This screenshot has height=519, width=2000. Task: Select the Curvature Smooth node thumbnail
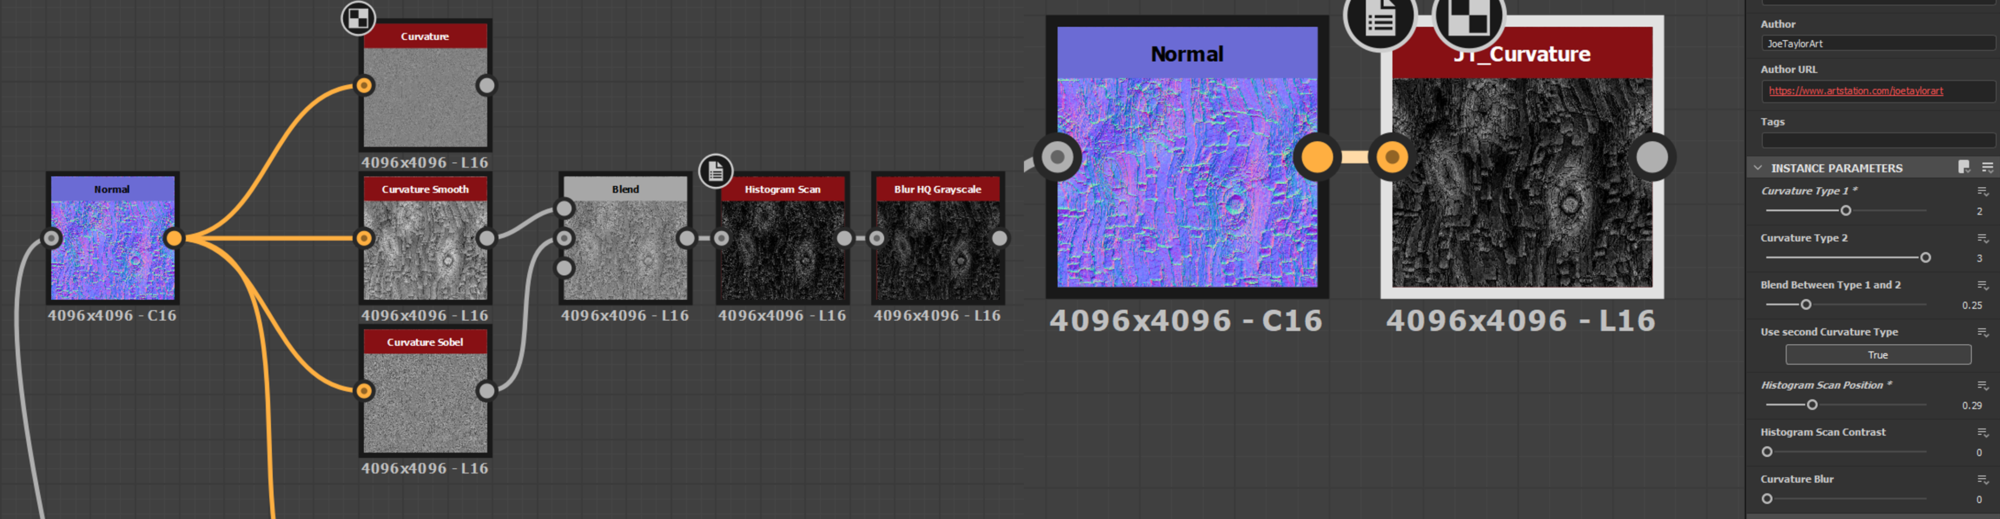(425, 250)
